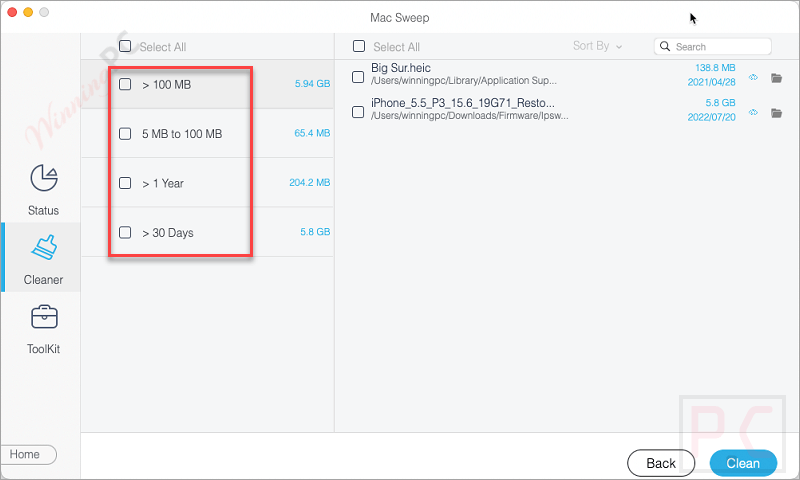Click the search magnifier icon
This screenshot has height=480, width=800.
665,46
